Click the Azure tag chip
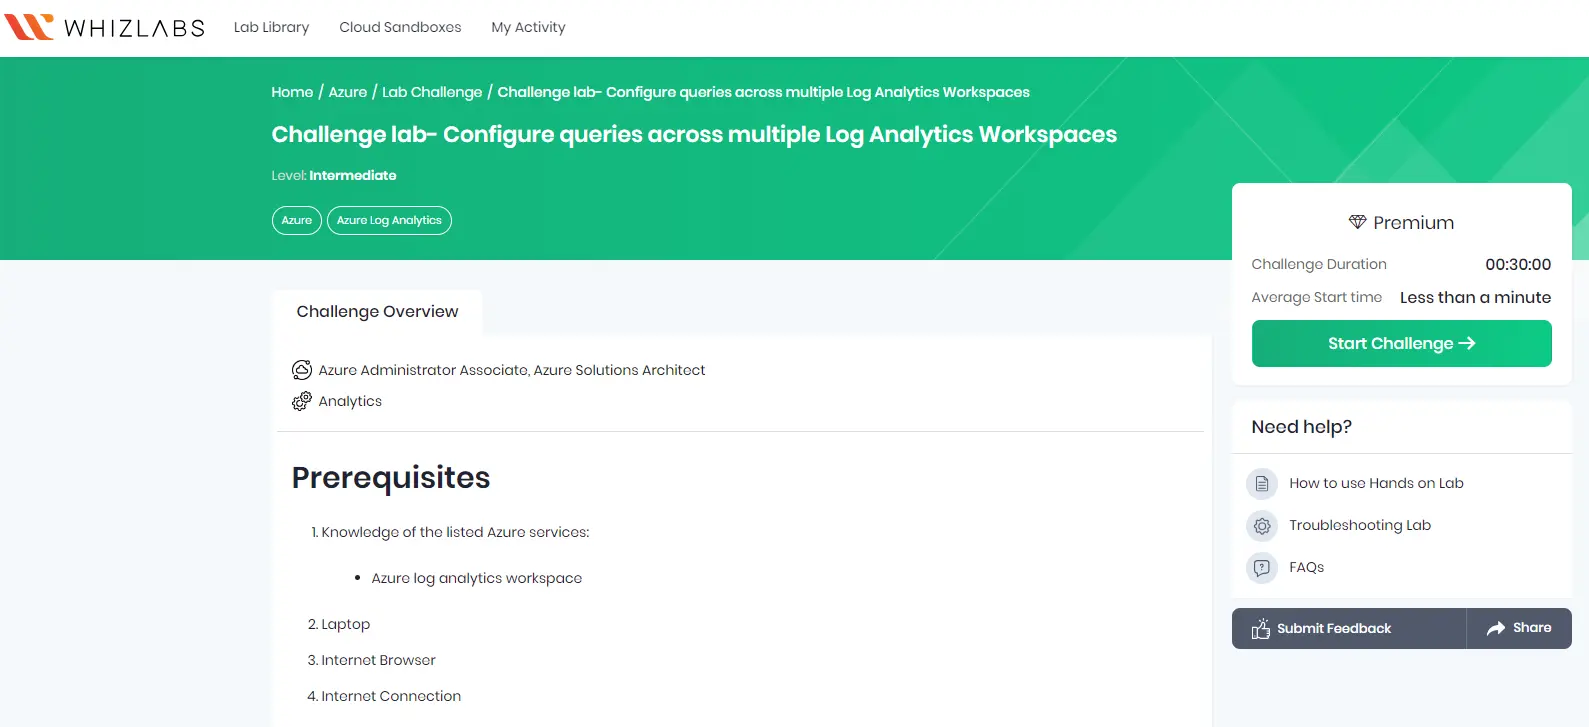1589x727 pixels. click(296, 220)
